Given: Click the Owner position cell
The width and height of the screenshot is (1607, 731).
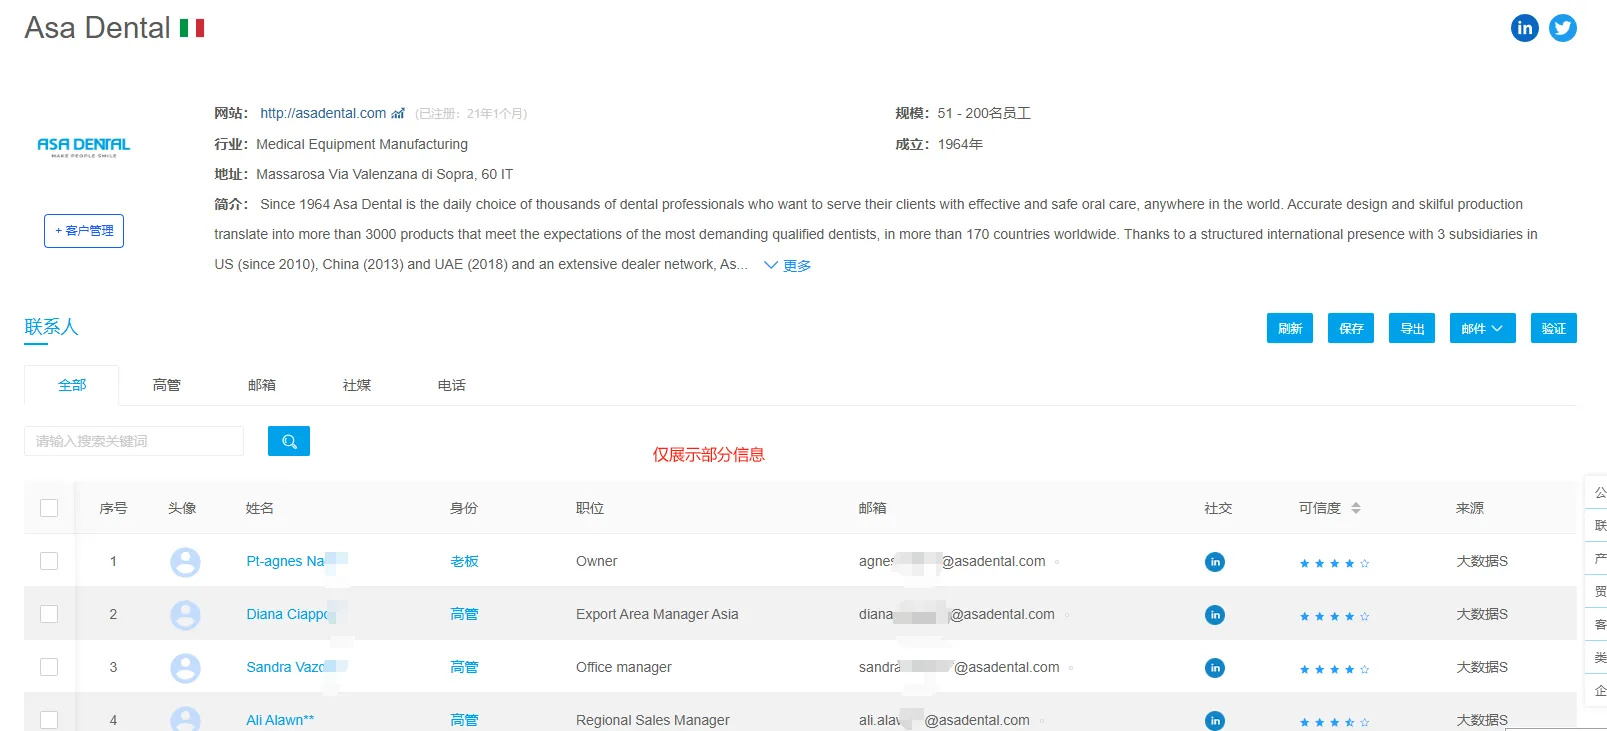Looking at the screenshot, I should [597, 561].
